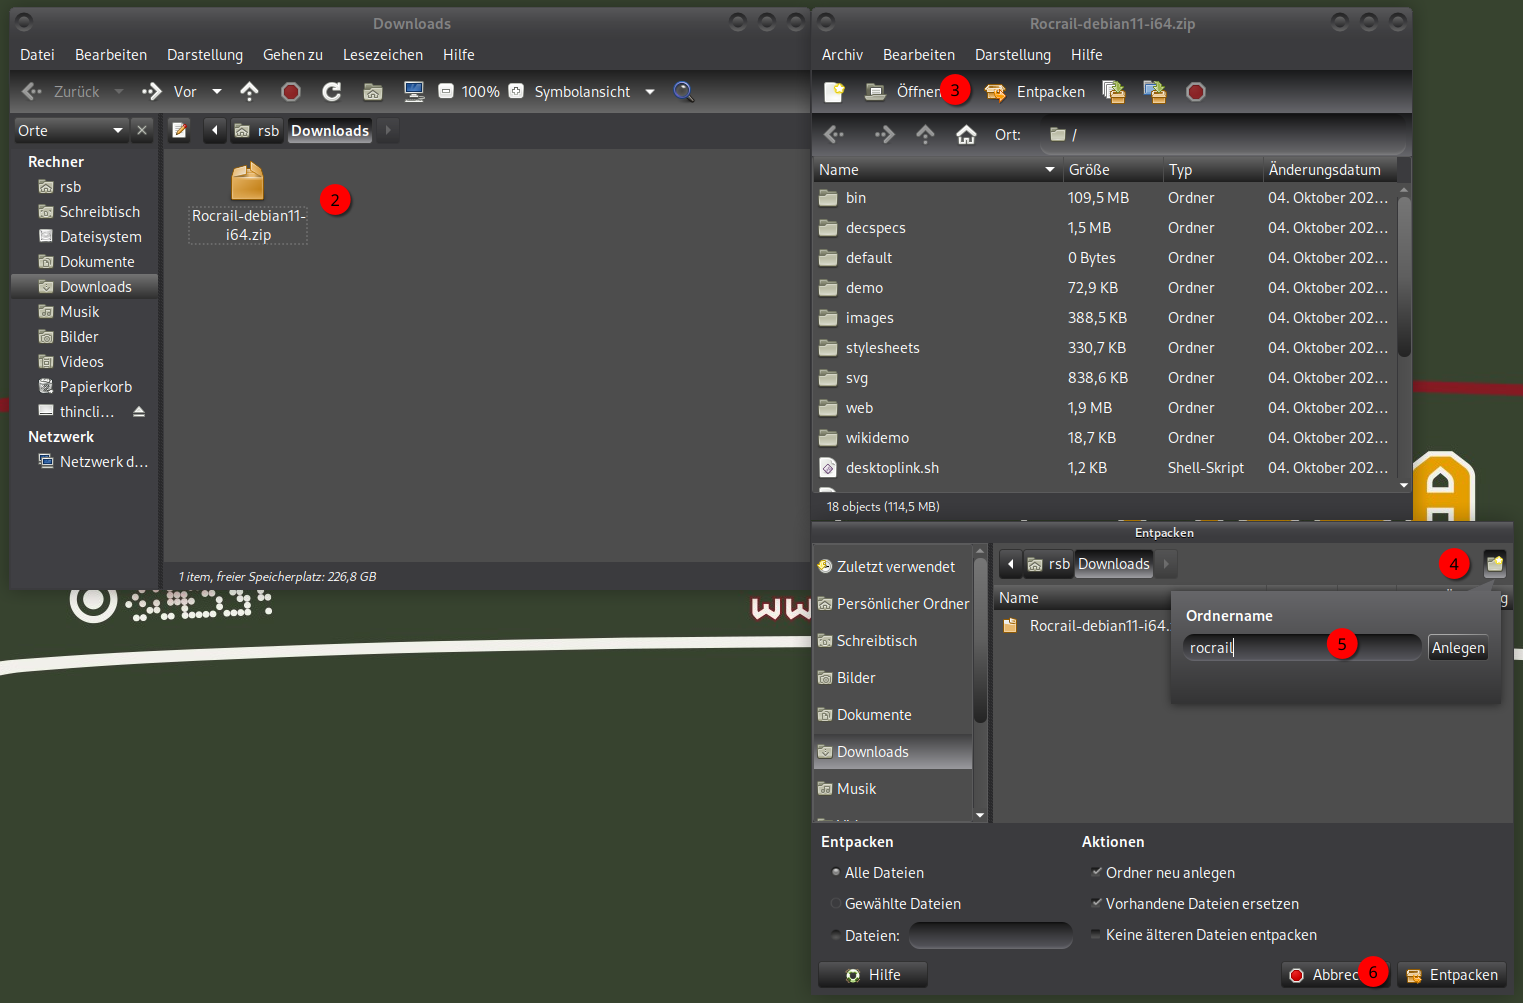
Task: Click the create folder icon in the Entpacken dialog
Action: (x=1494, y=564)
